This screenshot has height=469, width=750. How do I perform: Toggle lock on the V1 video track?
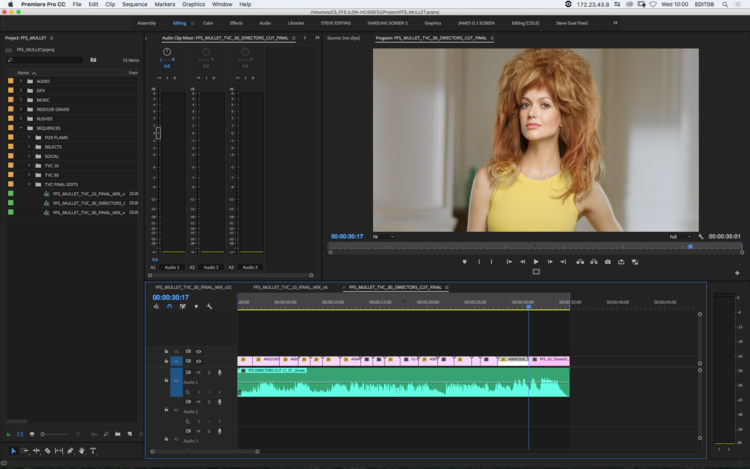tap(166, 361)
